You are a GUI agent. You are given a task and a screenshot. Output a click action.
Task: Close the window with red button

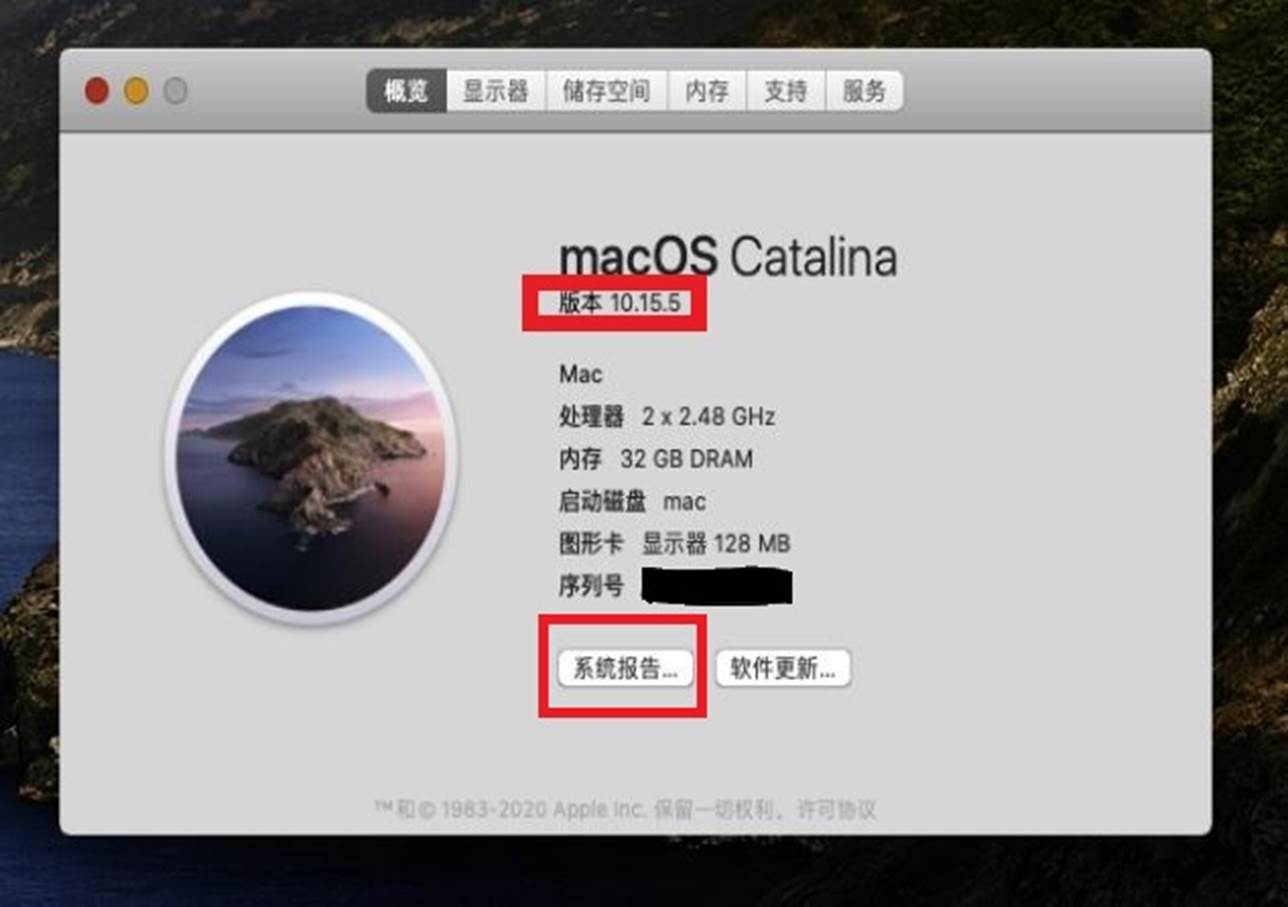tap(97, 91)
